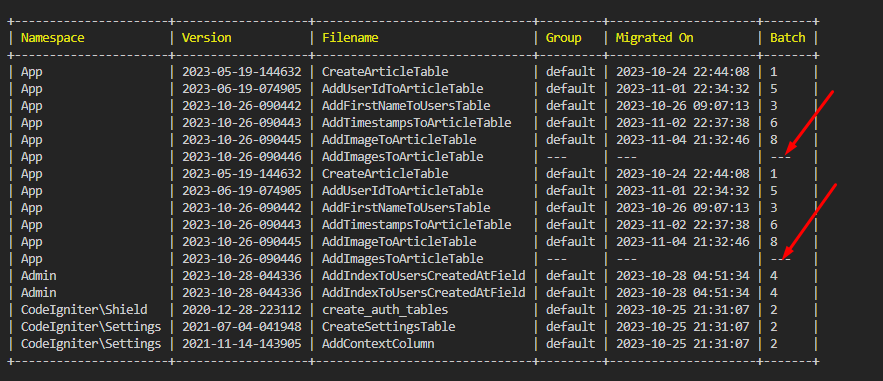Screen dimensions: 883x381
Task: Select the CreateSettingsTable filename
Action: coord(388,327)
